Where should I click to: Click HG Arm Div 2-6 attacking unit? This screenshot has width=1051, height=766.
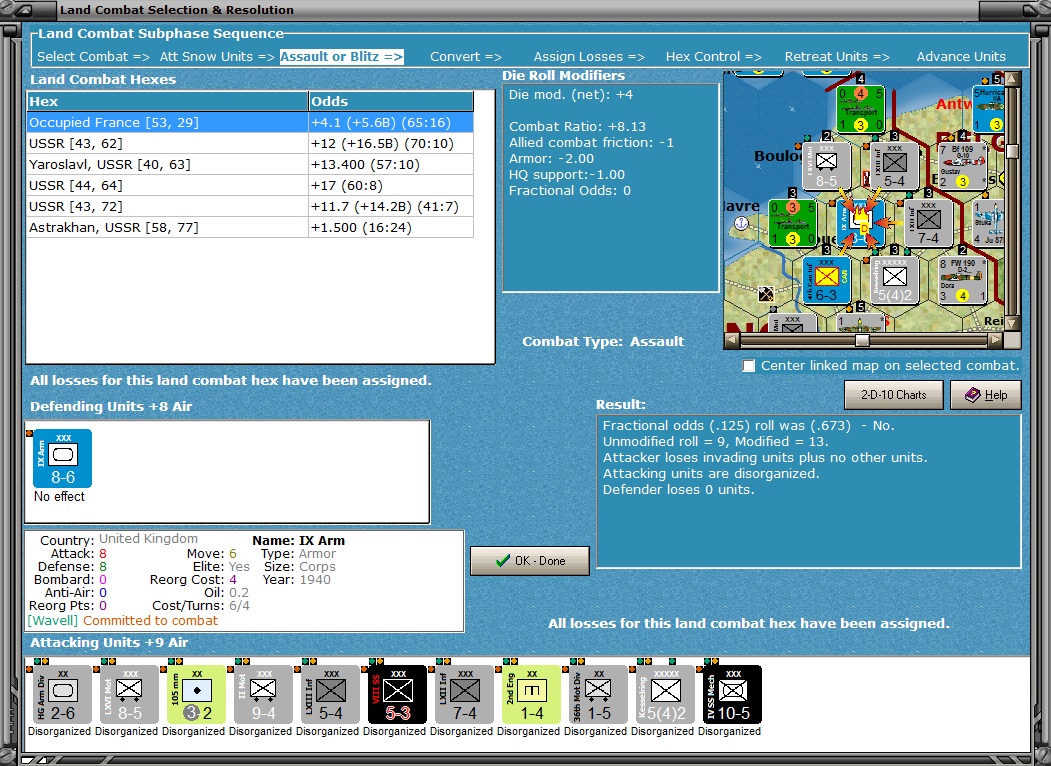[x=62, y=694]
